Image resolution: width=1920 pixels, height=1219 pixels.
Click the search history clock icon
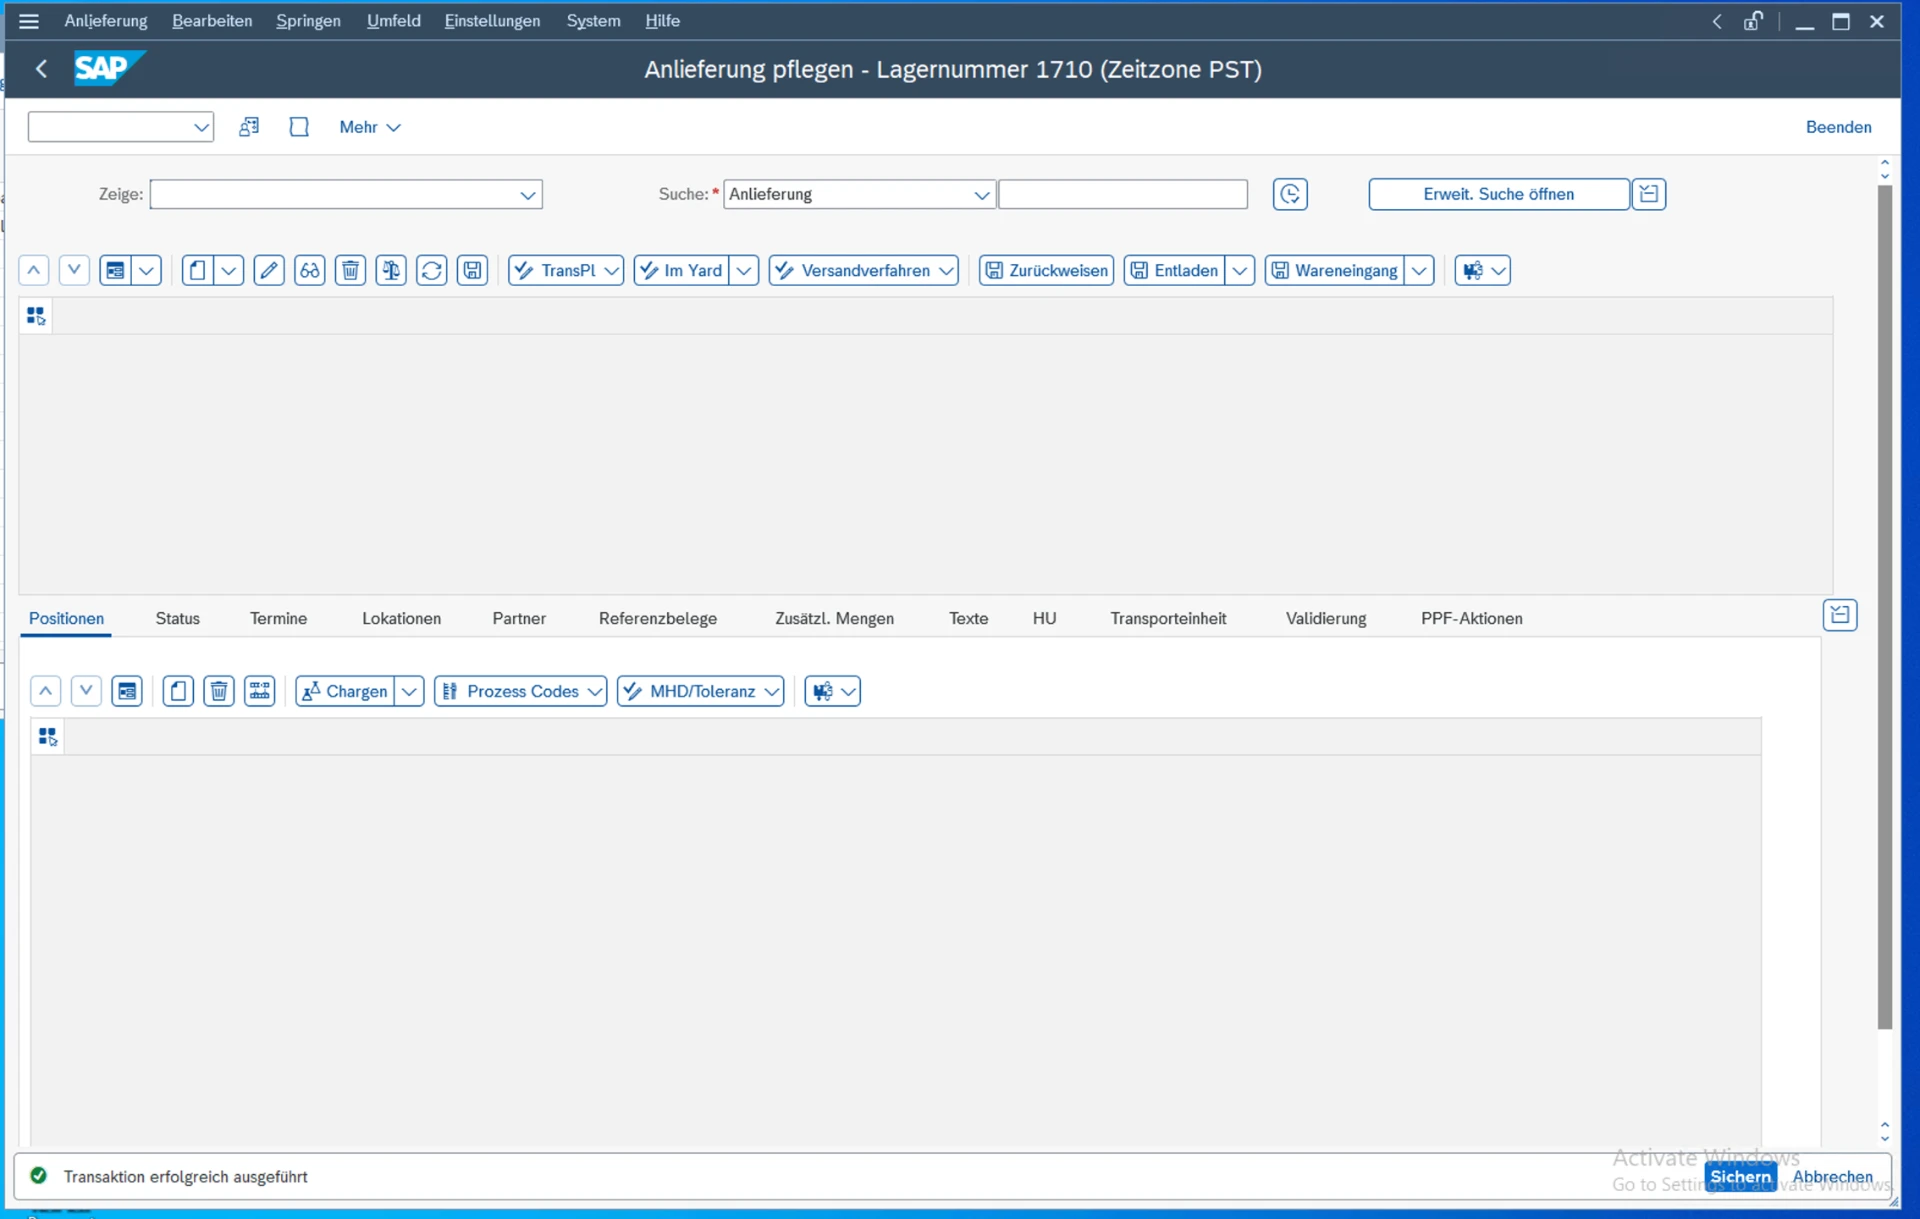[x=1290, y=194]
